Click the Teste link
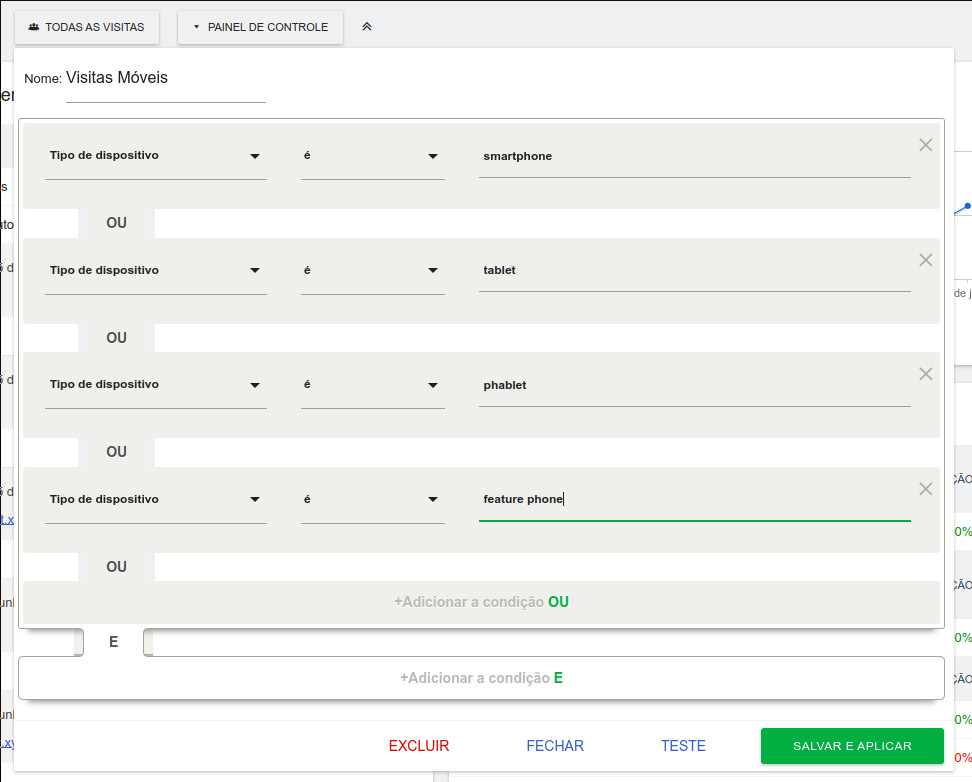Image resolution: width=972 pixels, height=782 pixels. coord(683,746)
